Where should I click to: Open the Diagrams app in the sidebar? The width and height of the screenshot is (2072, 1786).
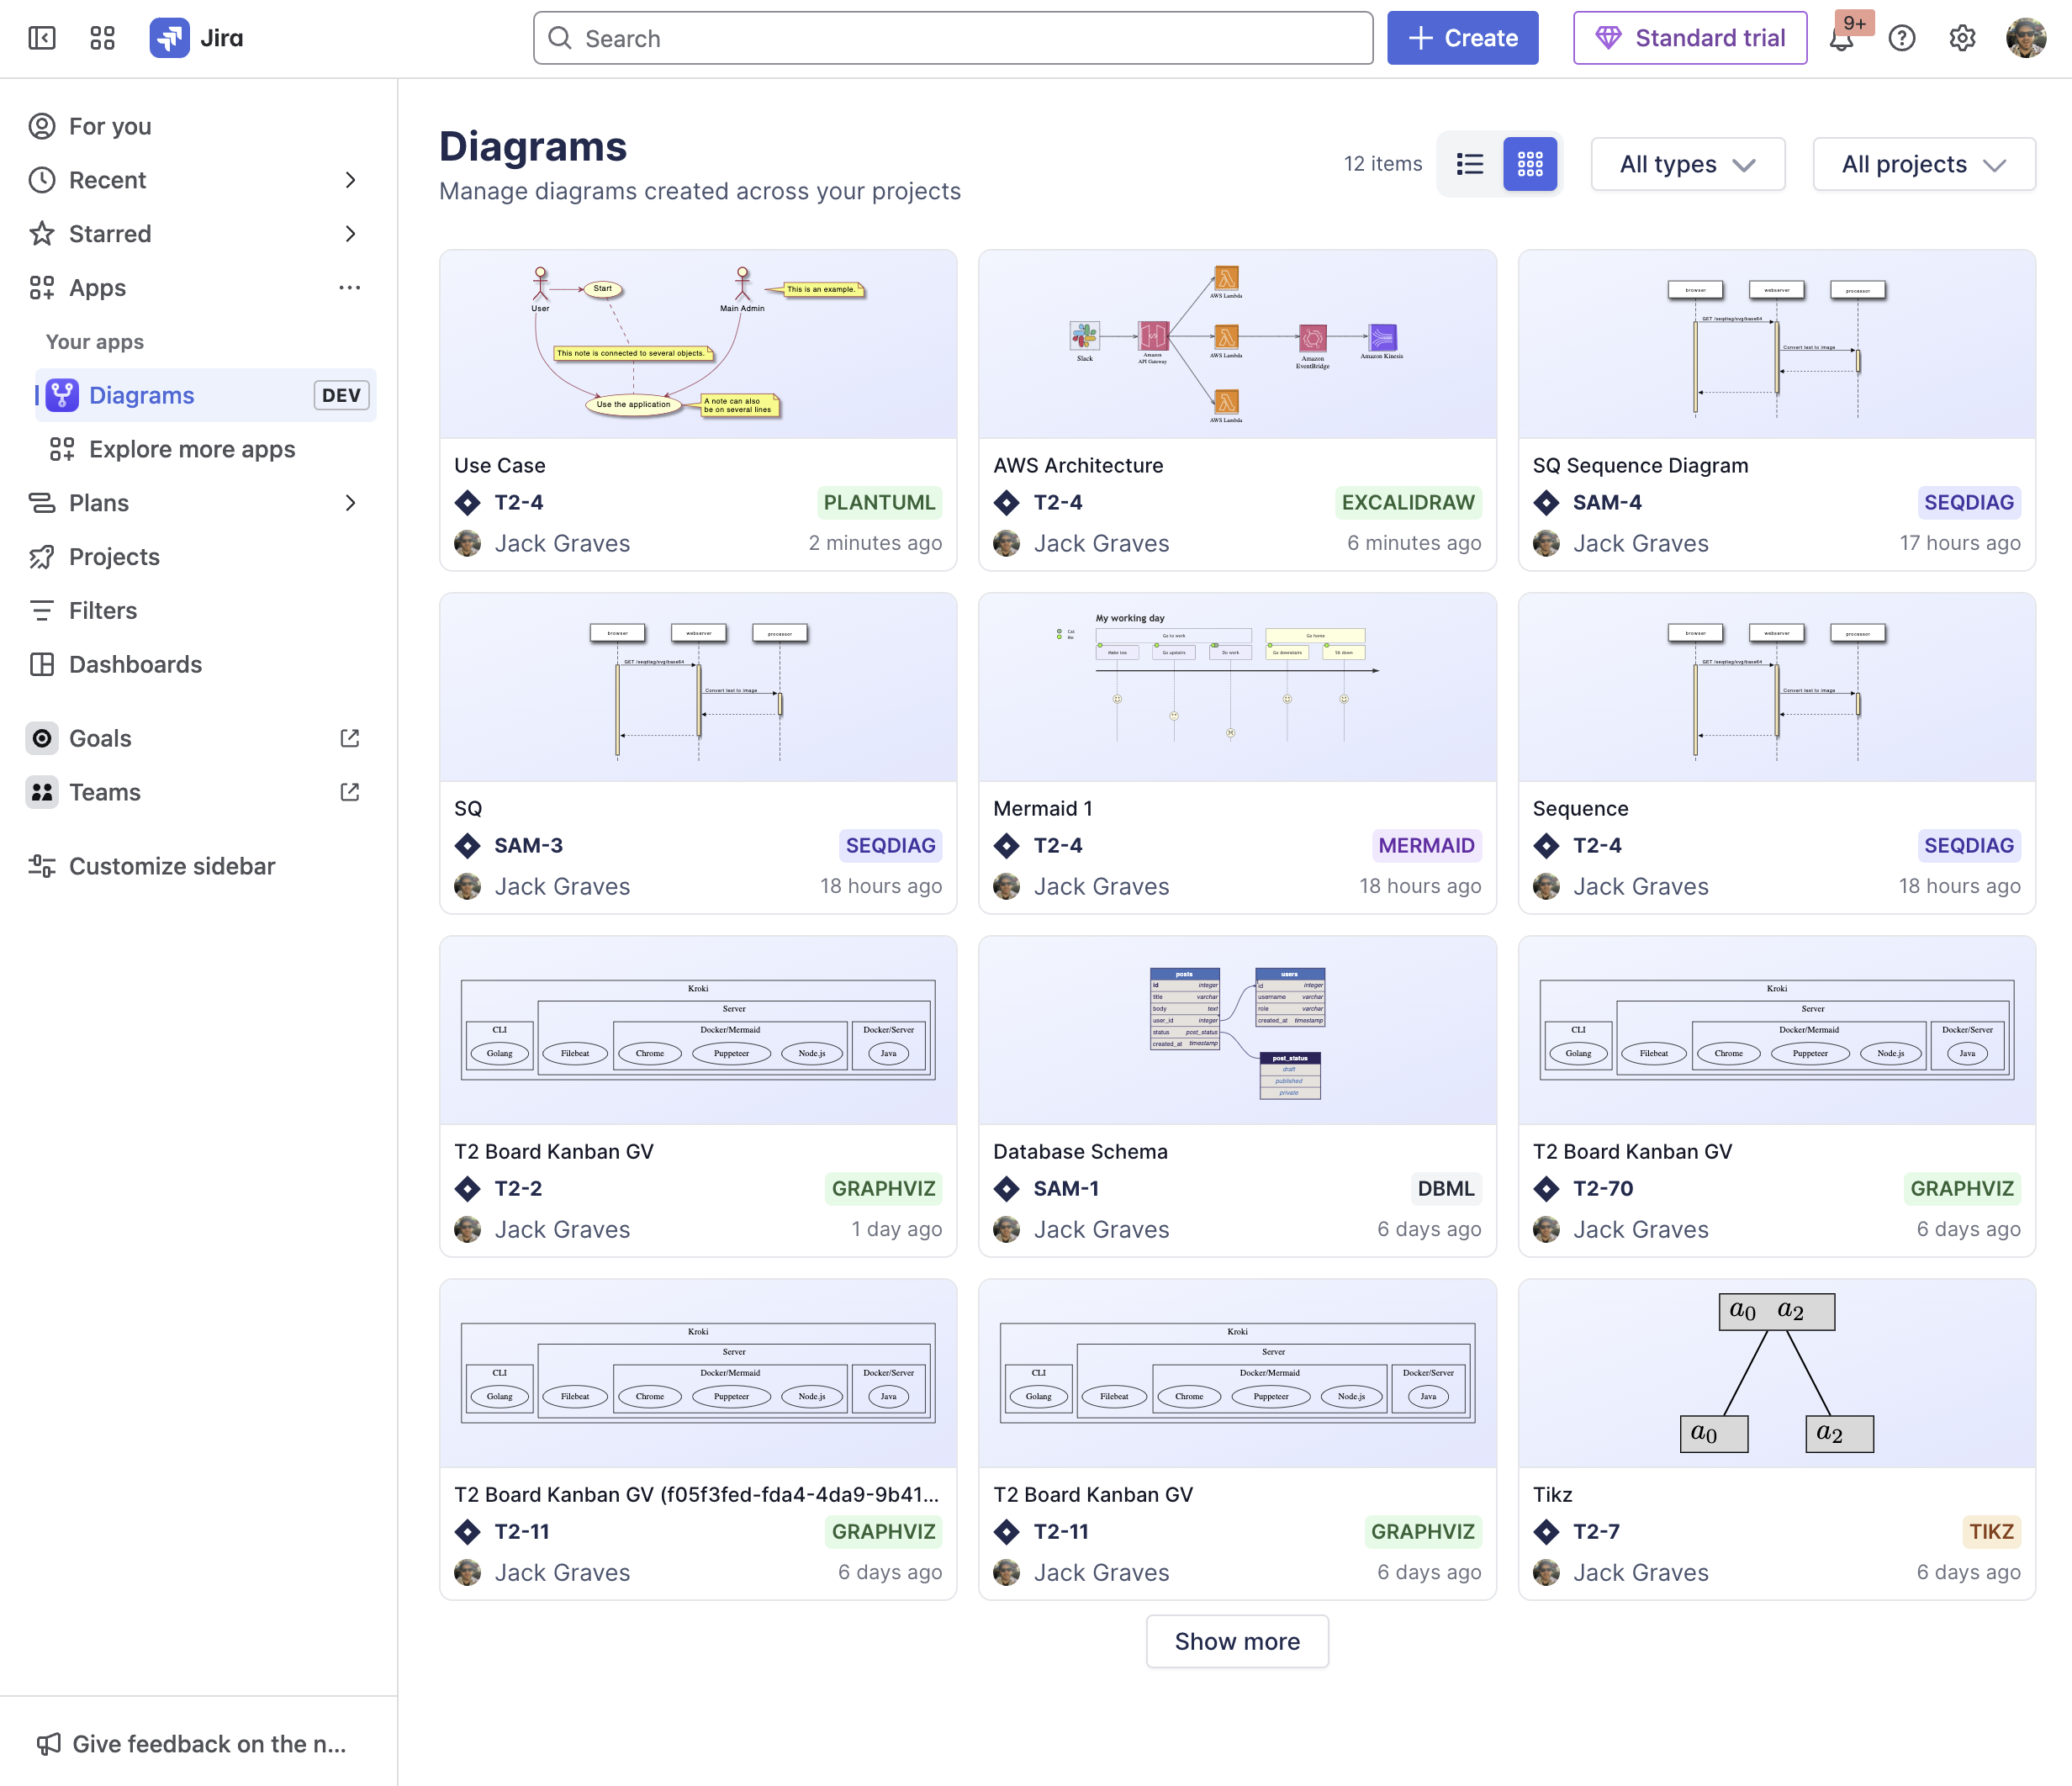(141, 395)
